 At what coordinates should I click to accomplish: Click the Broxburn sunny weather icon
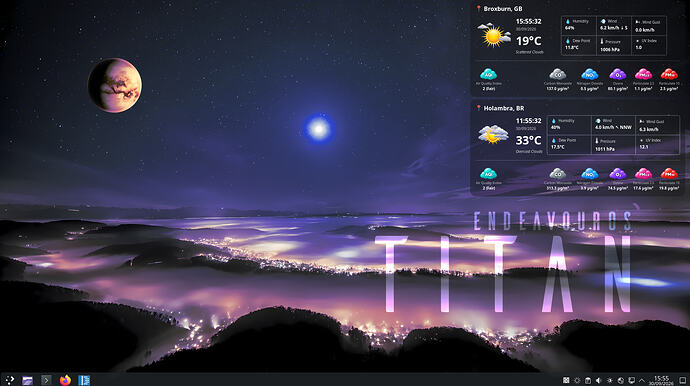pos(493,35)
